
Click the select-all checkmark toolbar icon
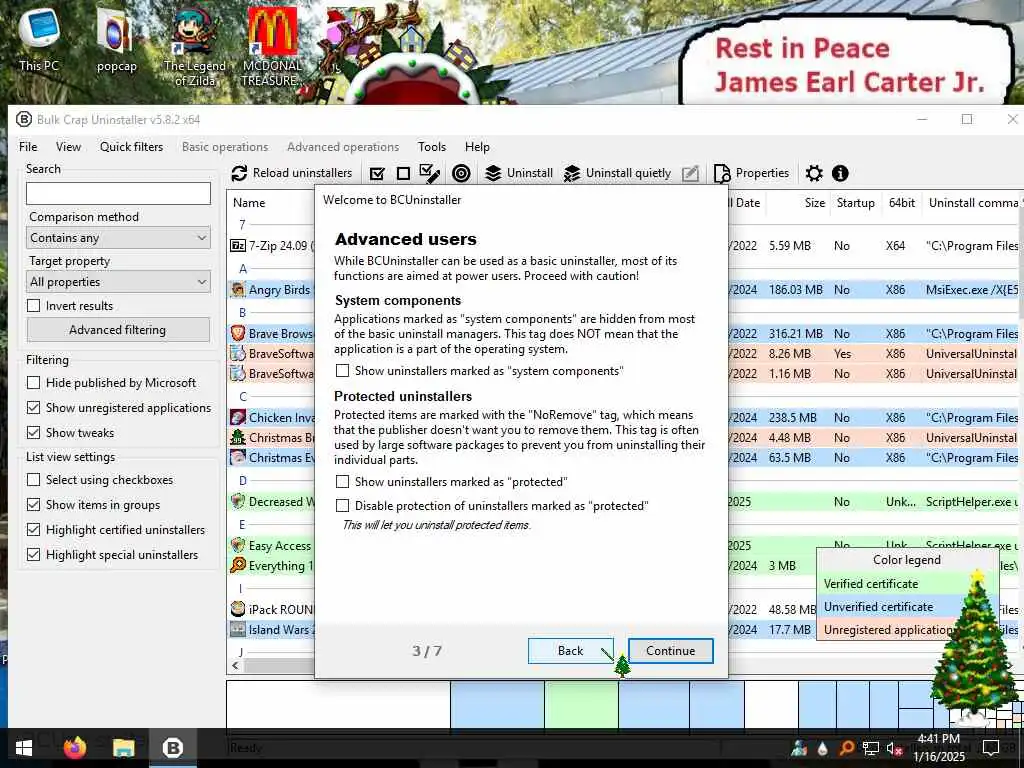[377, 173]
